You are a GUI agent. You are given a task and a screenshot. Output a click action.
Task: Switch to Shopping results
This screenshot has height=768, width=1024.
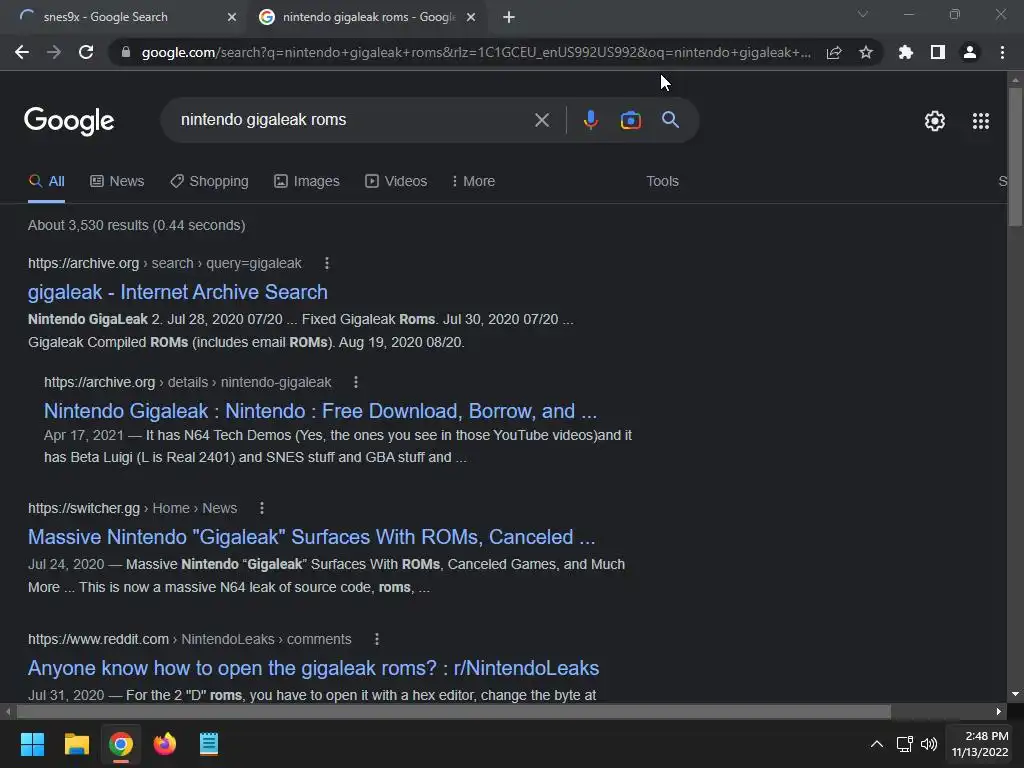click(210, 182)
